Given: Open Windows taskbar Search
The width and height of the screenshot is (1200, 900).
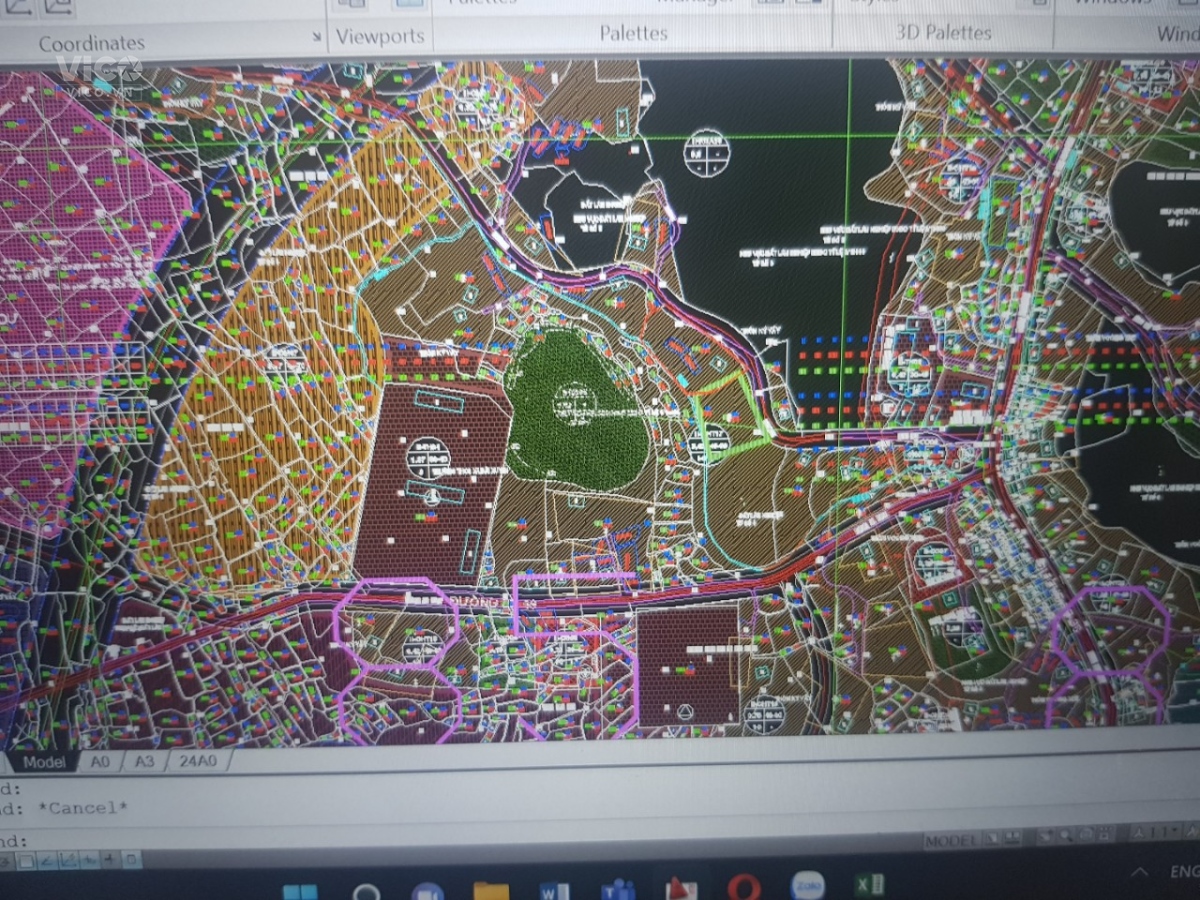Looking at the screenshot, I should pos(366,891).
